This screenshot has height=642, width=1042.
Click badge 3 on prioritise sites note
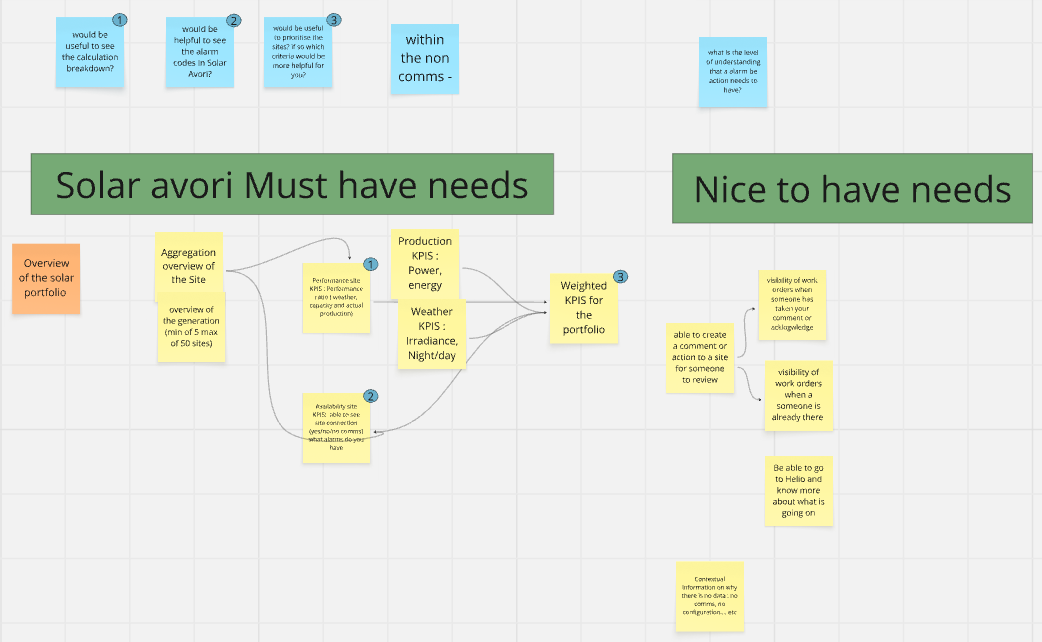pyautogui.click(x=333, y=20)
